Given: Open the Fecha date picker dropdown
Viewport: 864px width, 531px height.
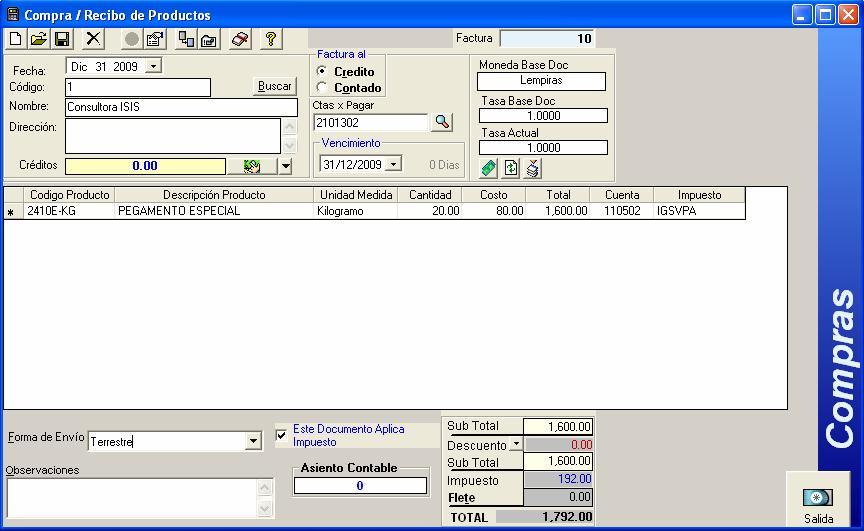Looking at the screenshot, I should click(154, 67).
